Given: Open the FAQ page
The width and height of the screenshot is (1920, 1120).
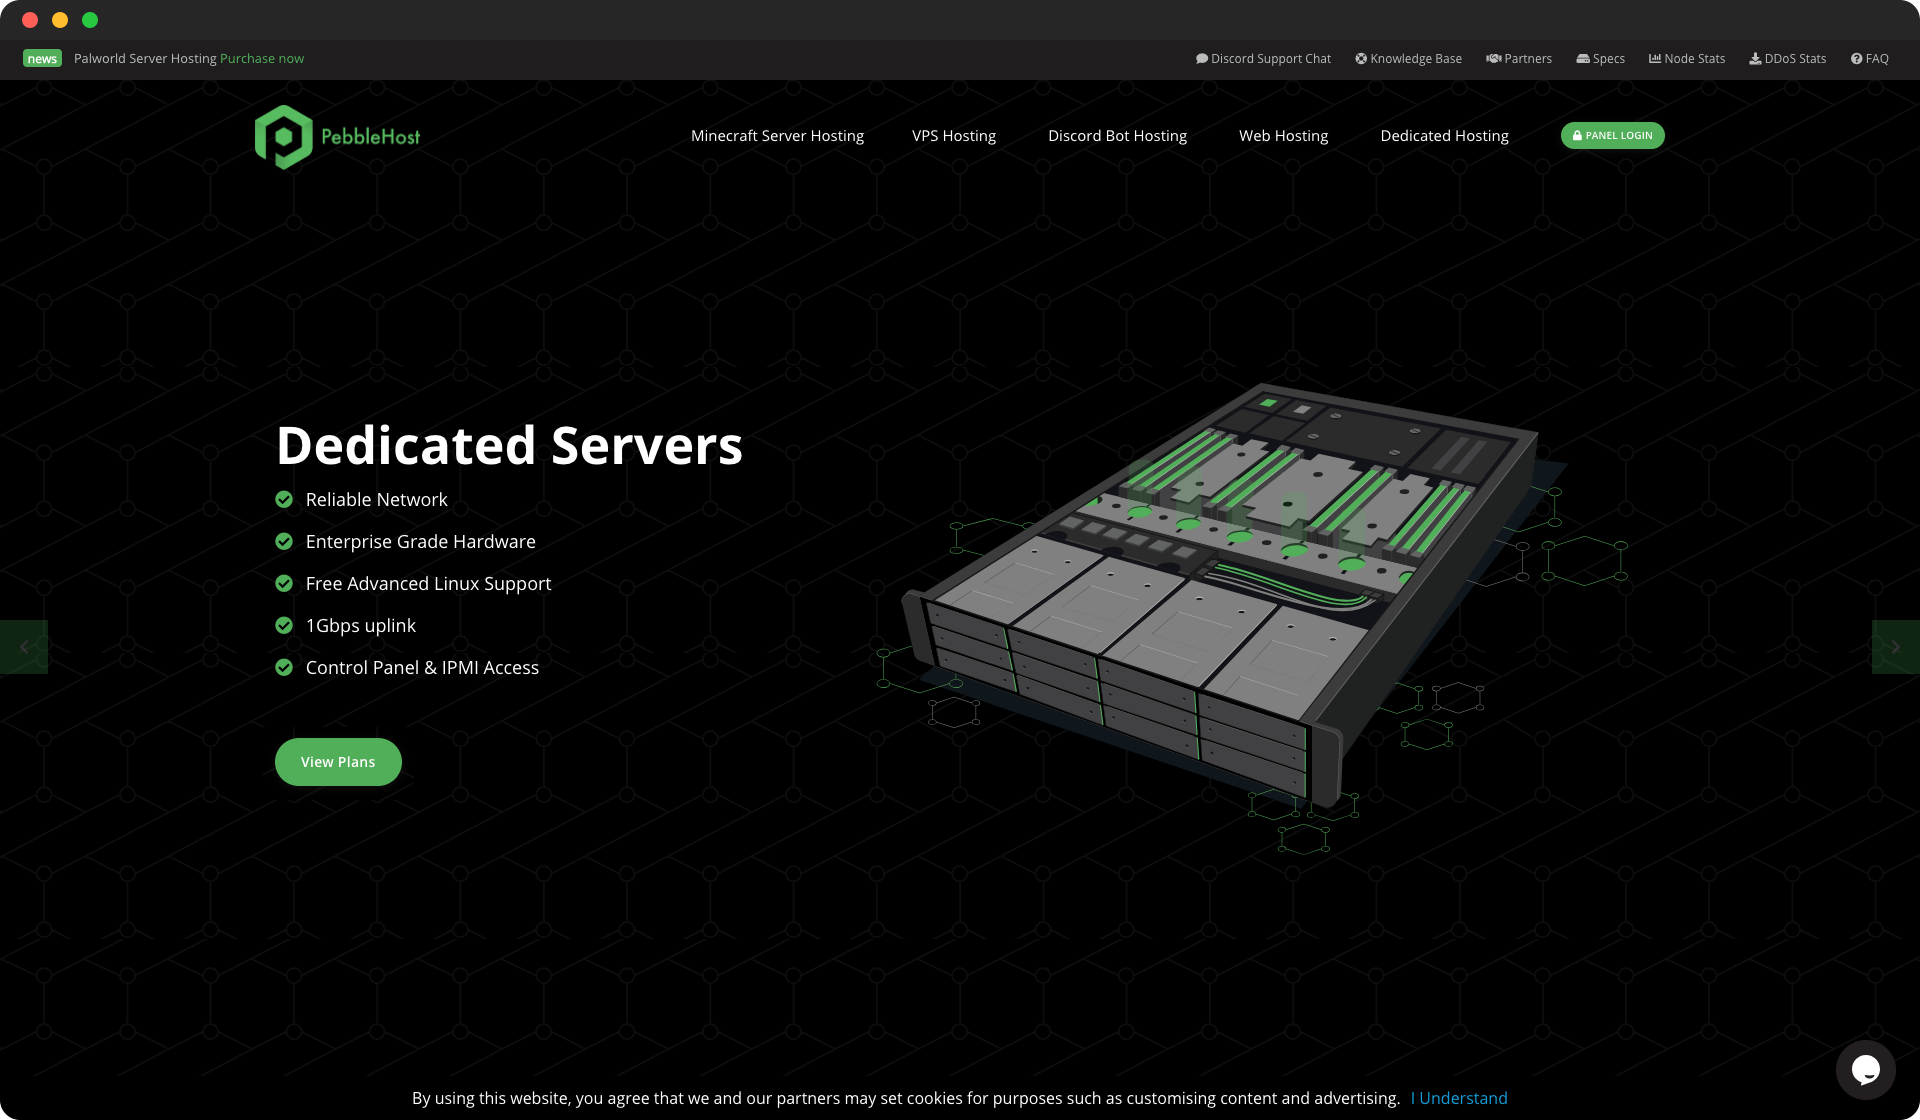Looking at the screenshot, I should click(1869, 59).
